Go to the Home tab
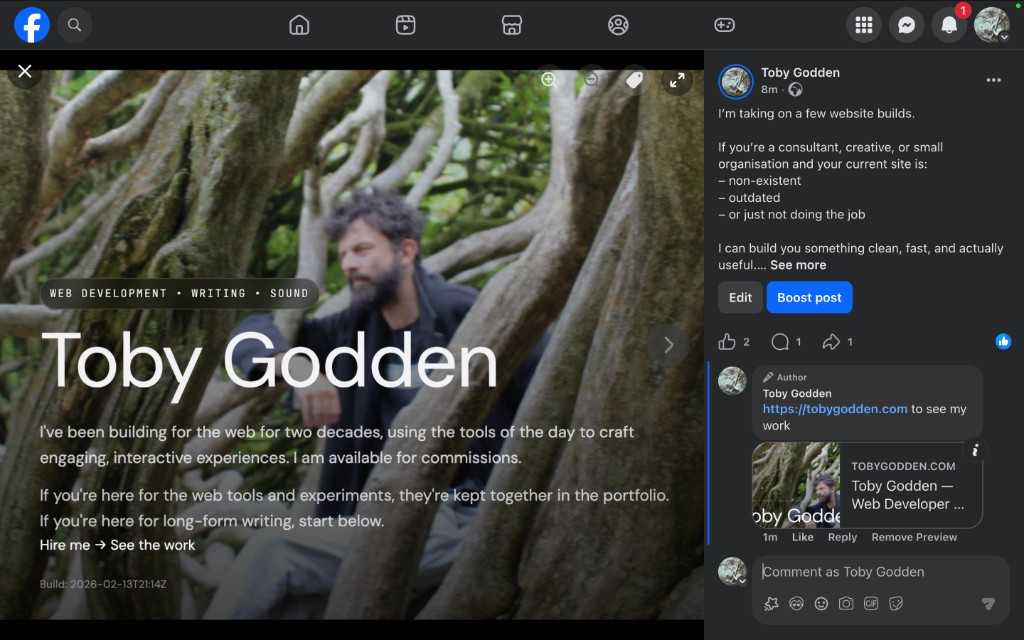The width and height of the screenshot is (1024, 640). tap(299, 25)
